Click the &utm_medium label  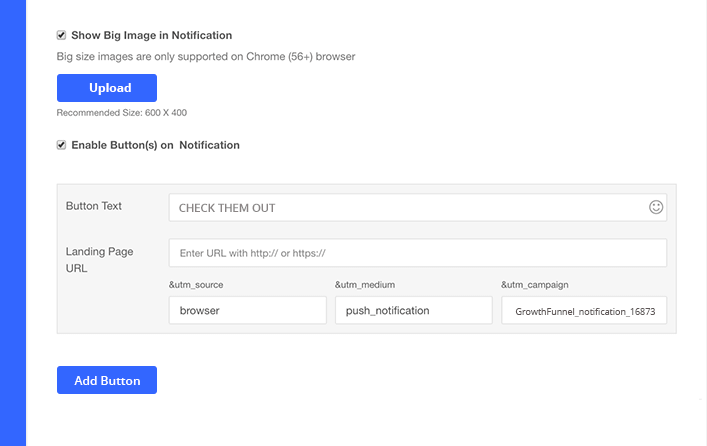tap(364, 285)
